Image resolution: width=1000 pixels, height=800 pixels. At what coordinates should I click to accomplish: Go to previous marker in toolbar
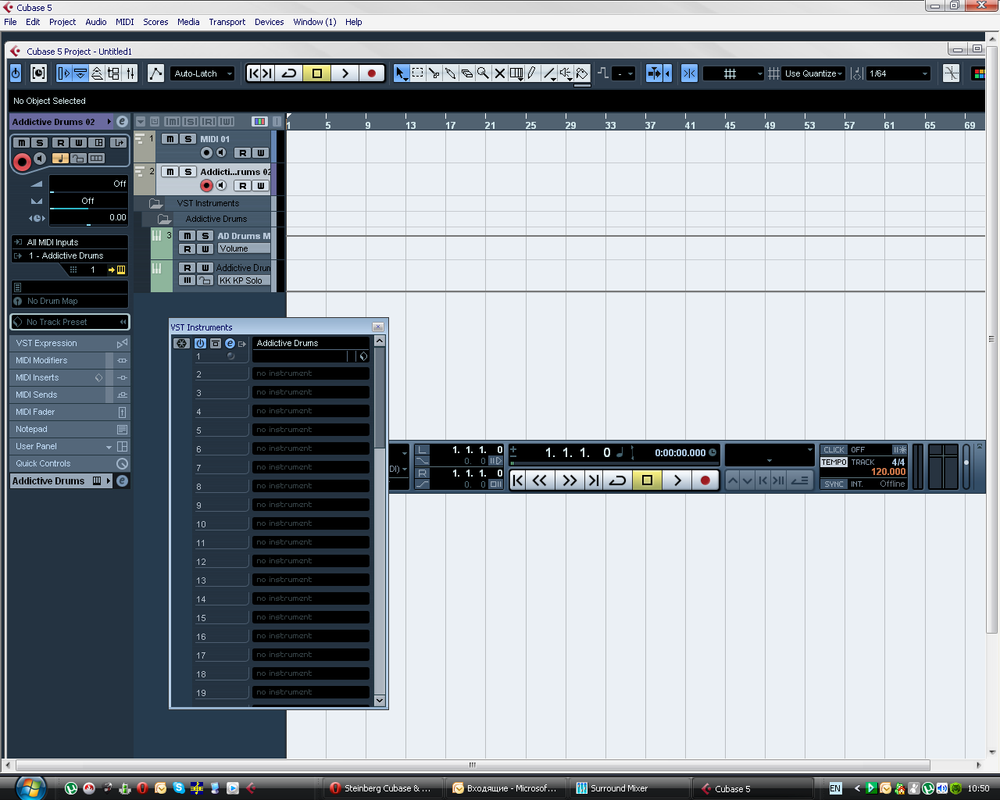point(254,73)
